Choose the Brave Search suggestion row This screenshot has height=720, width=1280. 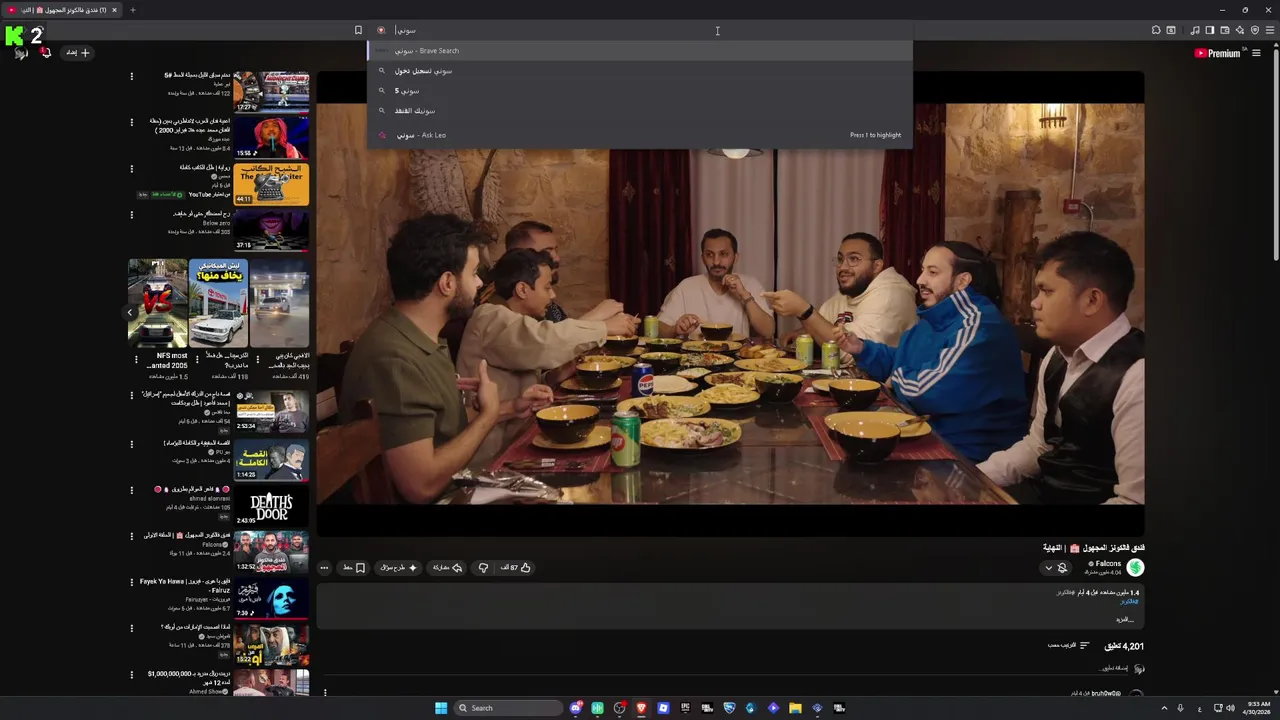(640, 51)
